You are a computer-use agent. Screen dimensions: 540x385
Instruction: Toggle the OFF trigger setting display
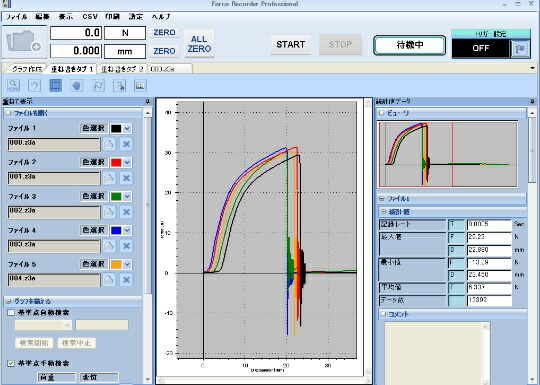(x=481, y=48)
